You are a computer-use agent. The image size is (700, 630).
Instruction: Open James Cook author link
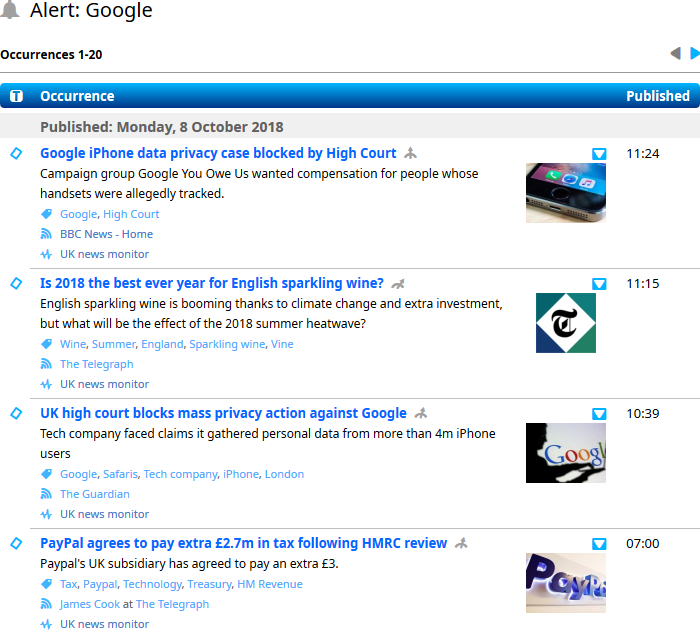(x=90, y=604)
